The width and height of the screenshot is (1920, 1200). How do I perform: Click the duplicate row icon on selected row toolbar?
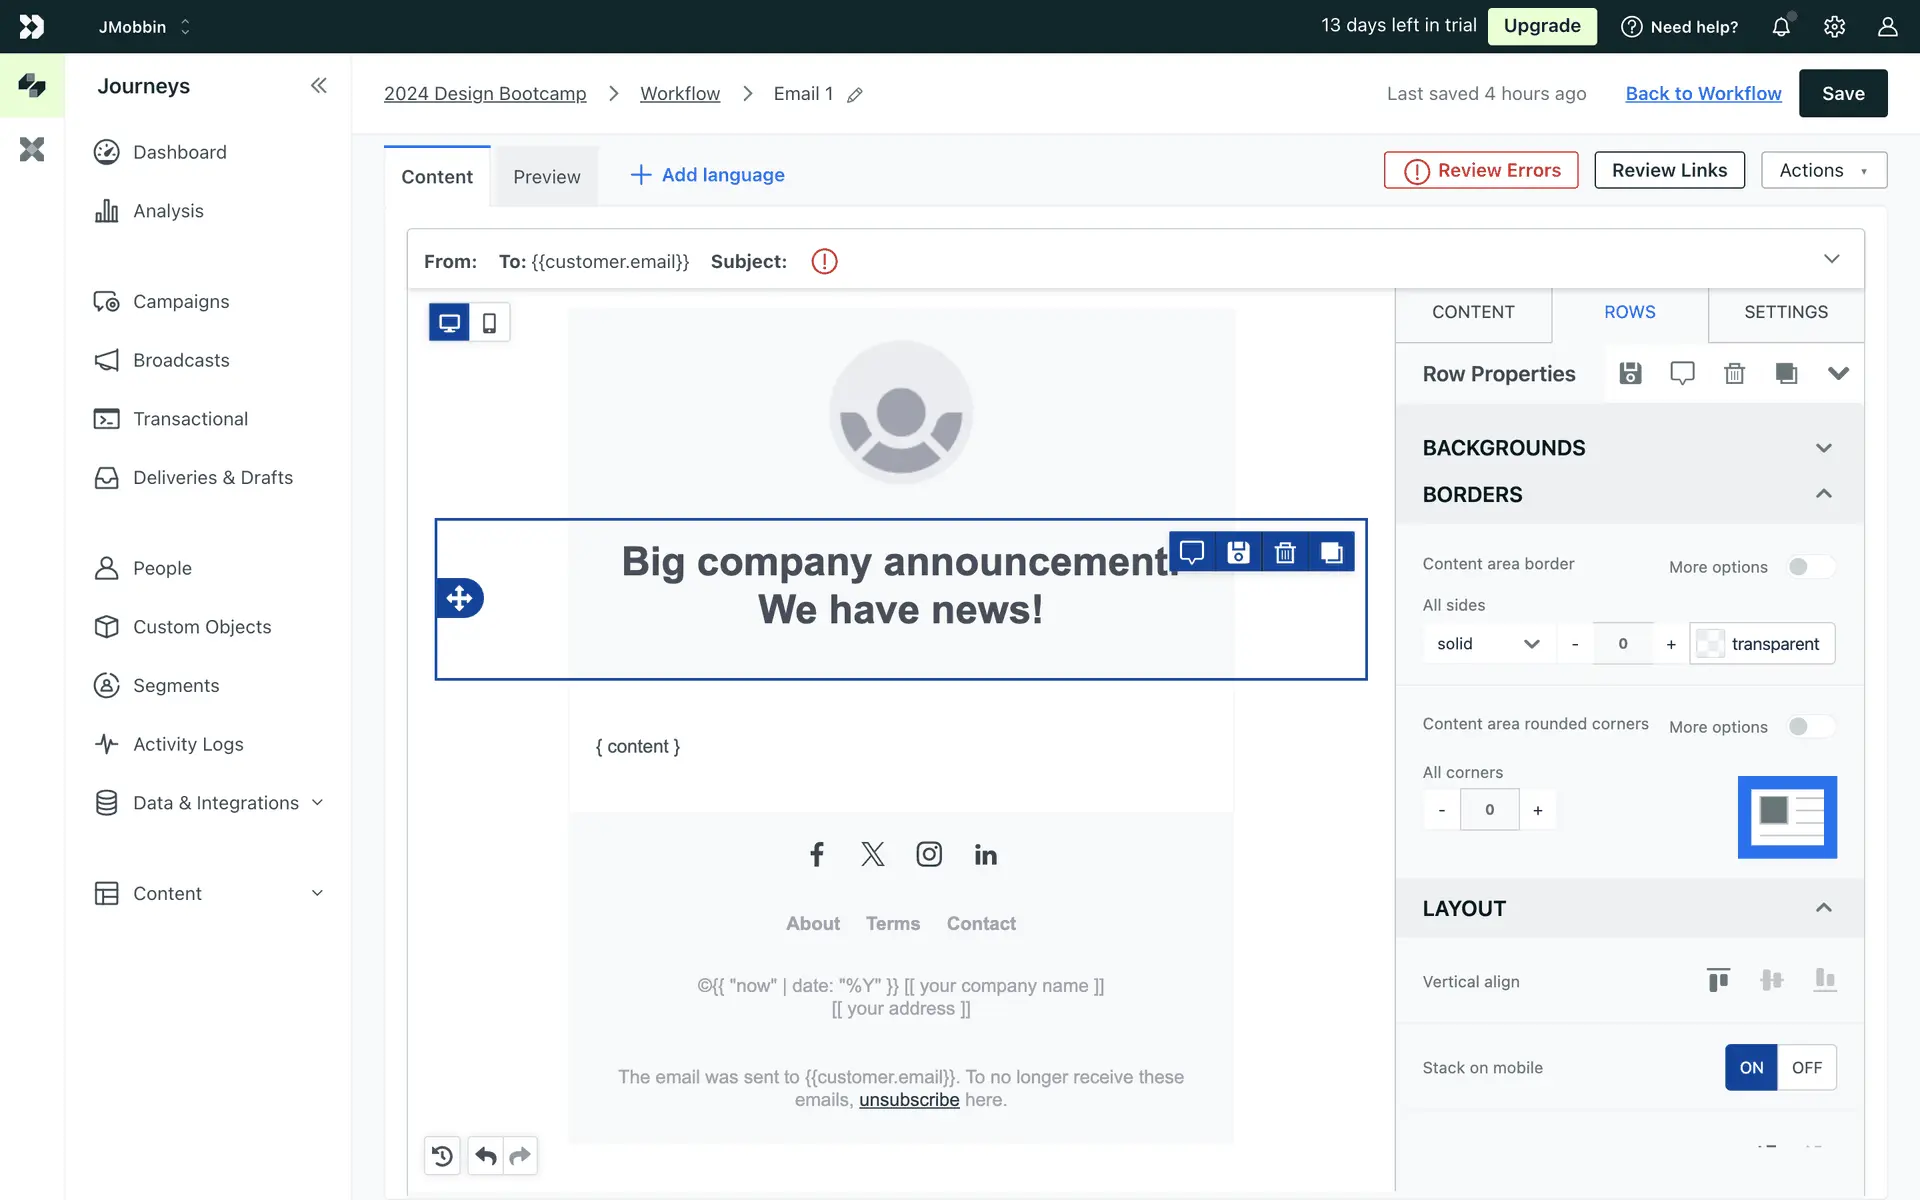1331,552
